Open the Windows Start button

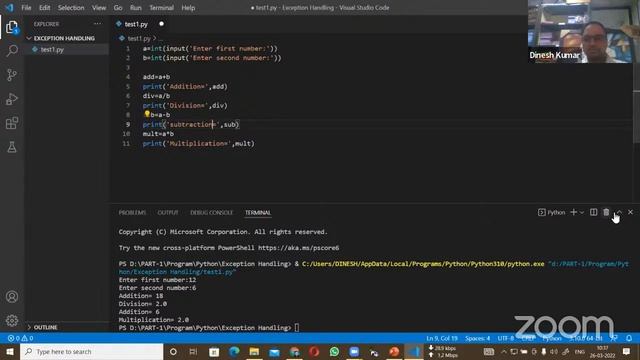tap(10, 351)
